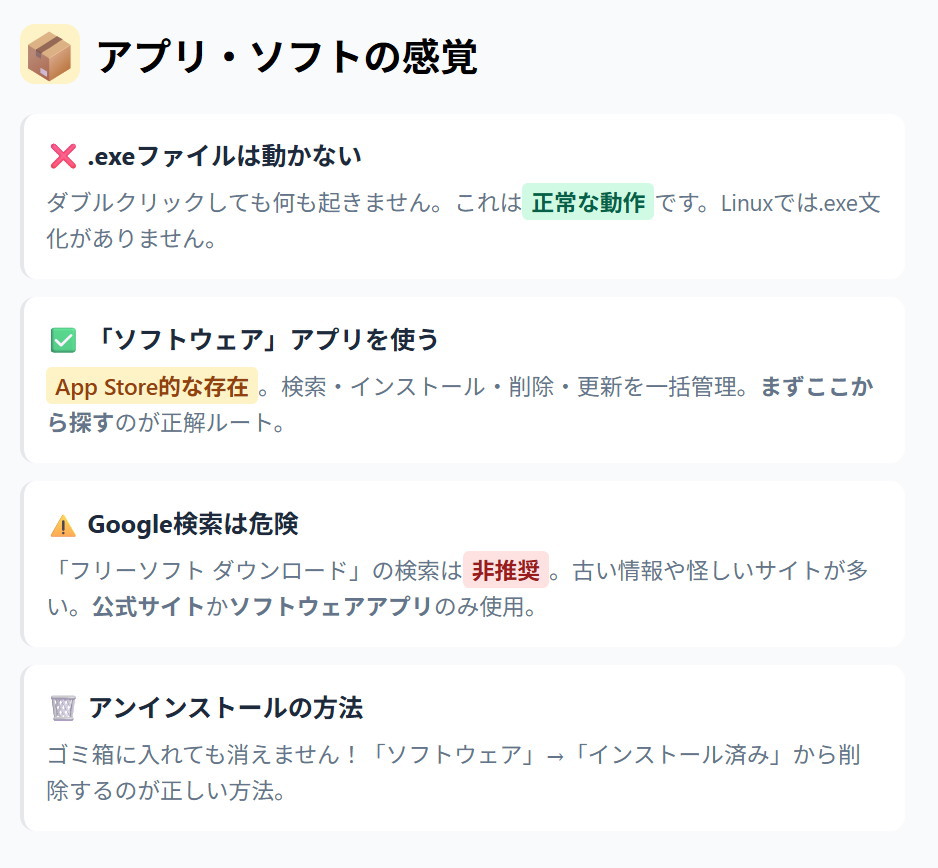Click the Google検索は危険 heading
Screen dimensions: 938x868
pyautogui.click(x=193, y=524)
